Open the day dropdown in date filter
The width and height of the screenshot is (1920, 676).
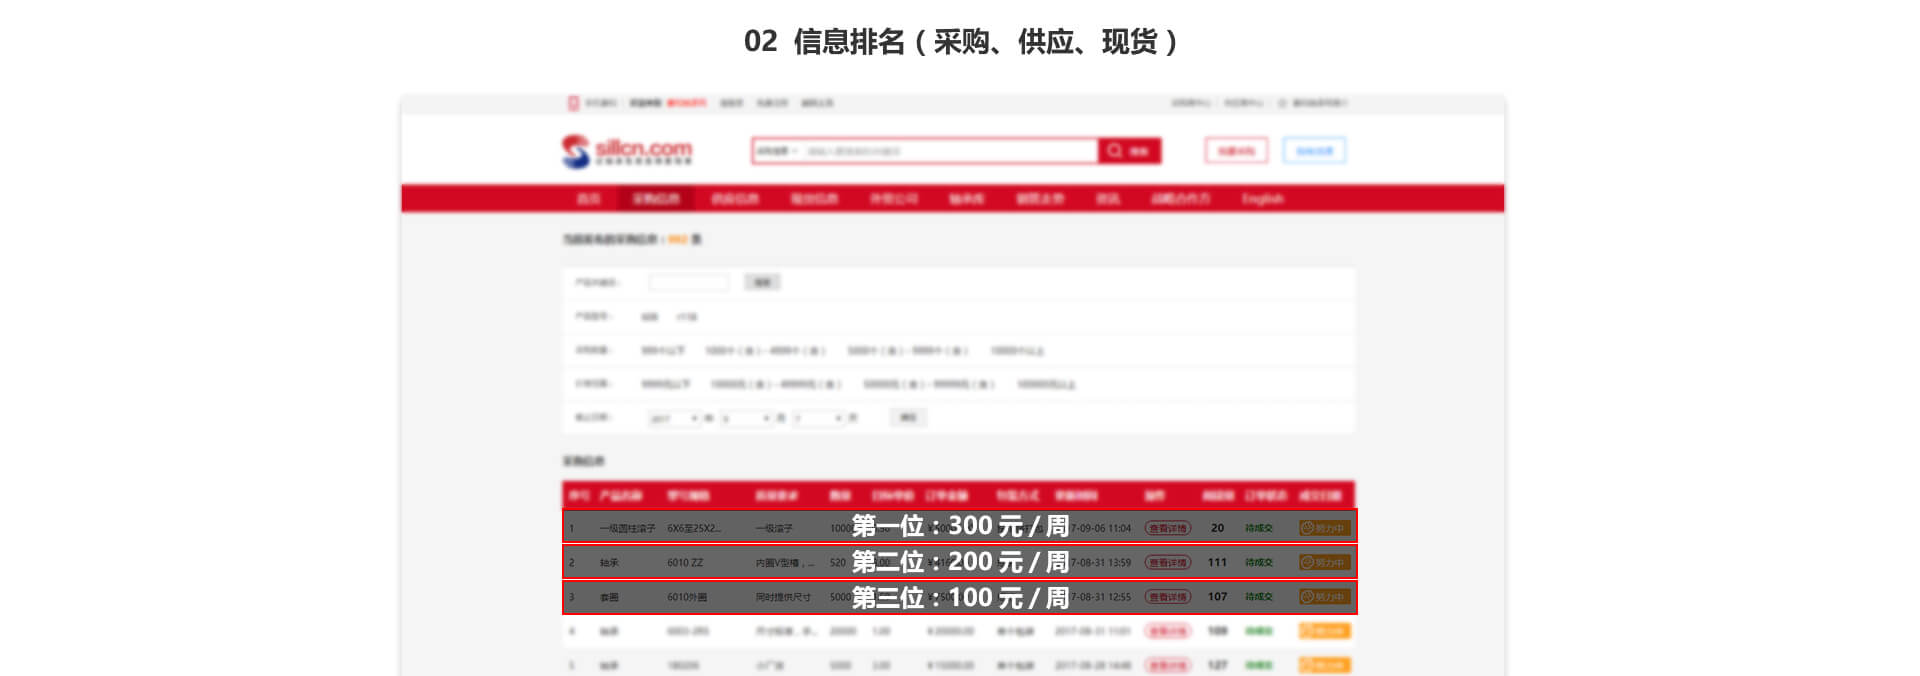click(x=819, y=418)
